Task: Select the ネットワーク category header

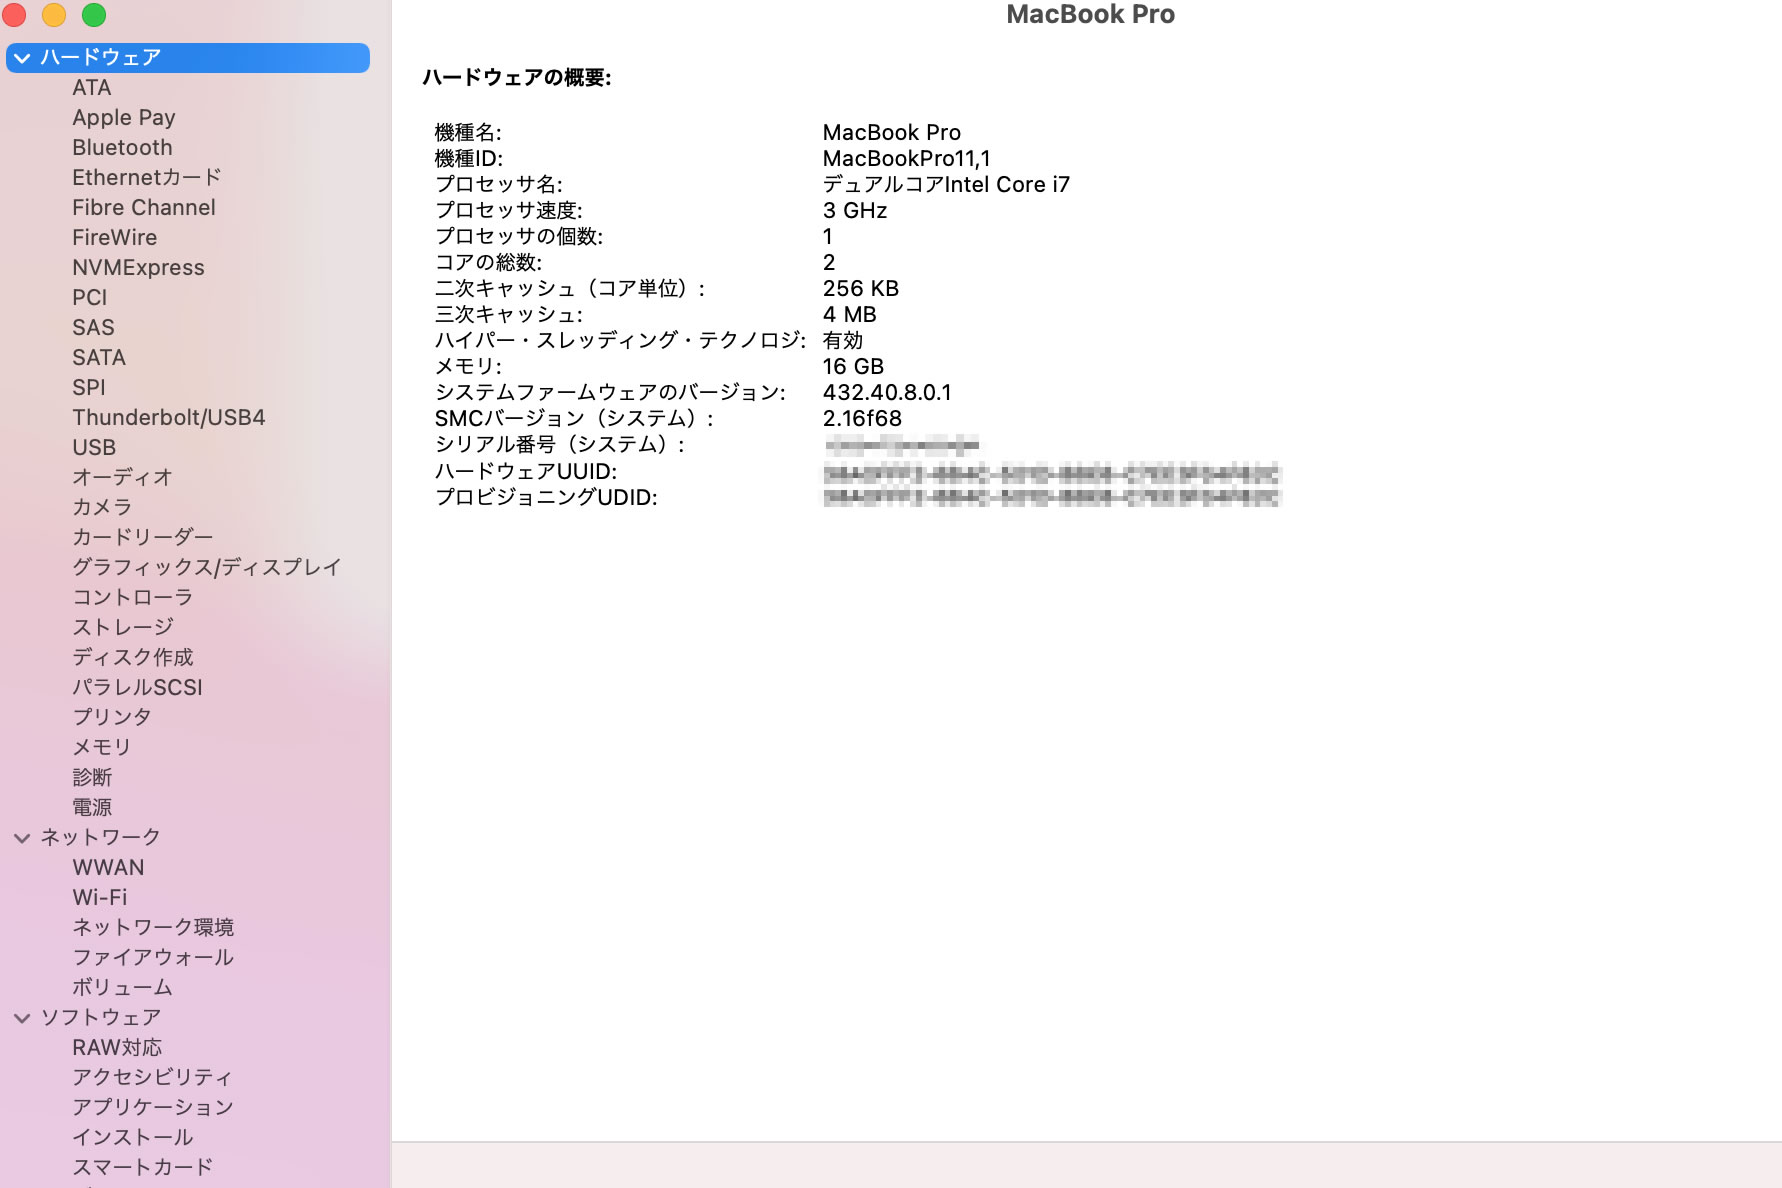Action: (x=100, y=838)
